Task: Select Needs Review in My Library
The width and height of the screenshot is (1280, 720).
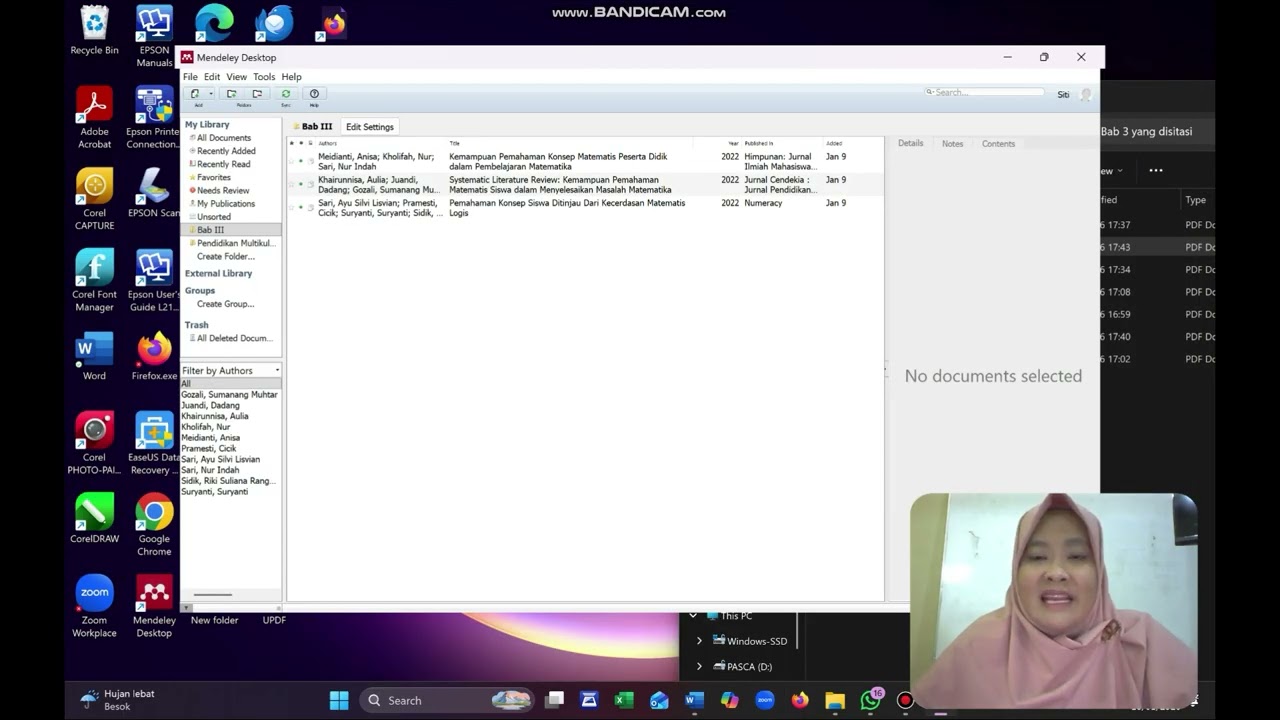Action: pyautogui.click(x=223, y=190)
